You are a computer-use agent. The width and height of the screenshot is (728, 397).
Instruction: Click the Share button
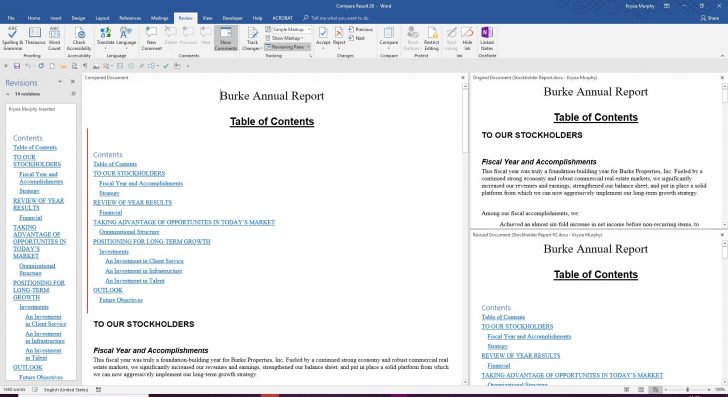pyautogui.click(x=709, y=18)
